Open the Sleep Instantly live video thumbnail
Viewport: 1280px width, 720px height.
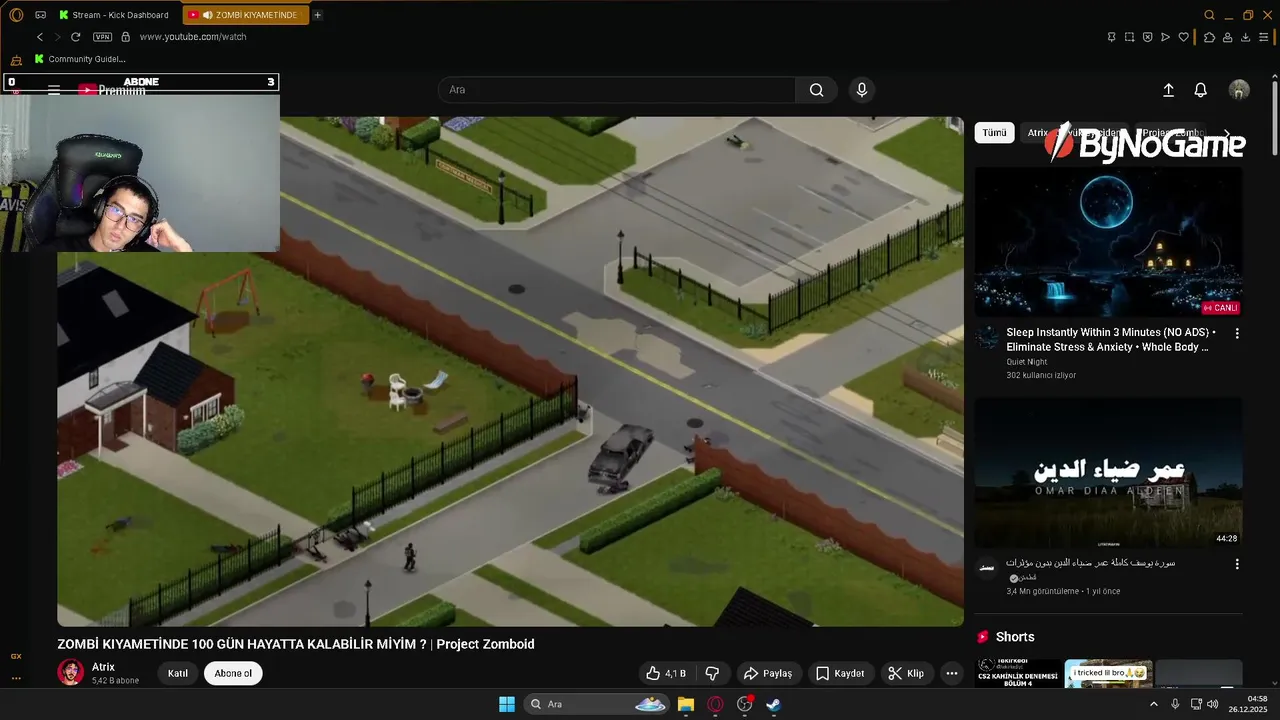coord(1108,242)
